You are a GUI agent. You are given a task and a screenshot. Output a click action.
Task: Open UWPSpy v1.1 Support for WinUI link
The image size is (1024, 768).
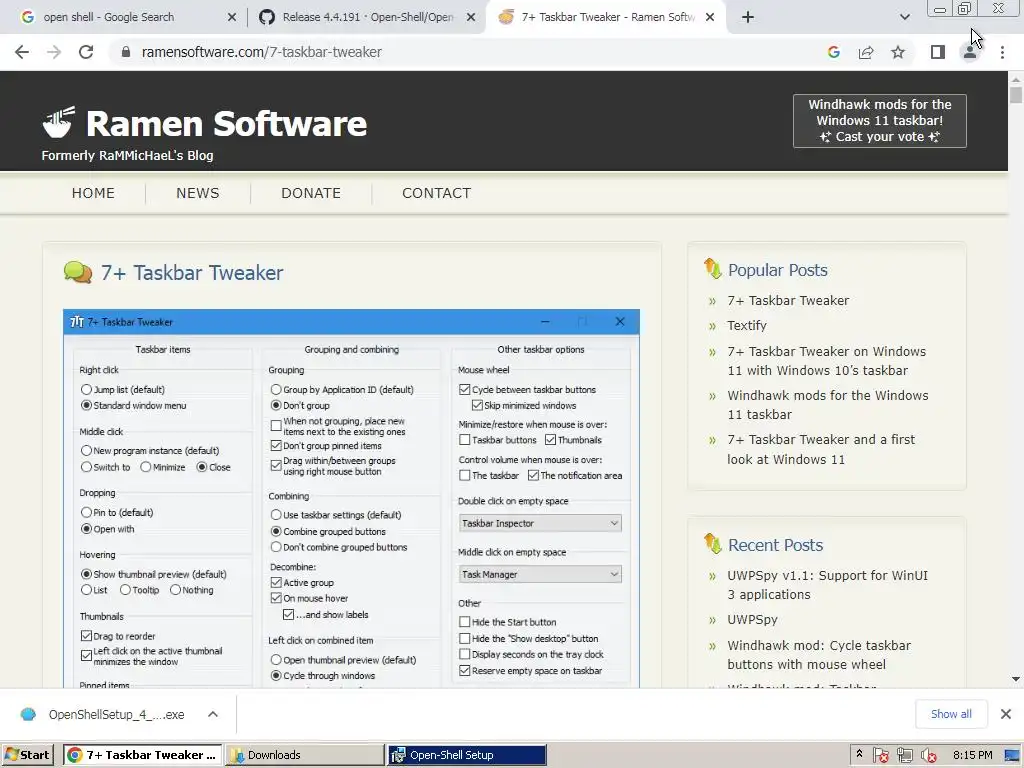point(827,584)
